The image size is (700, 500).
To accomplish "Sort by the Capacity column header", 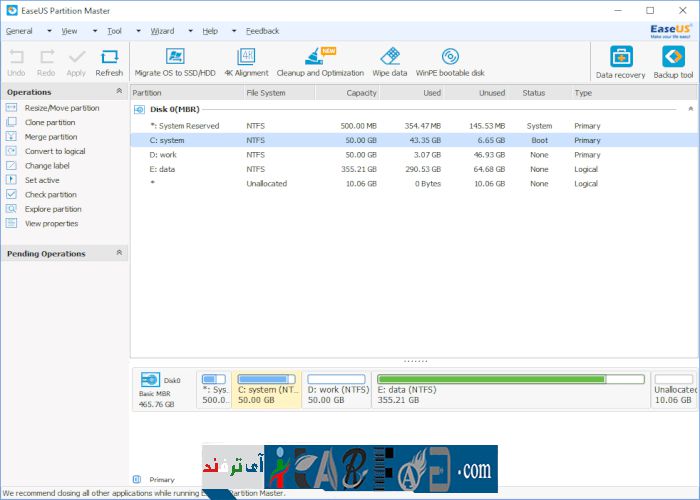I will point(347,93).
